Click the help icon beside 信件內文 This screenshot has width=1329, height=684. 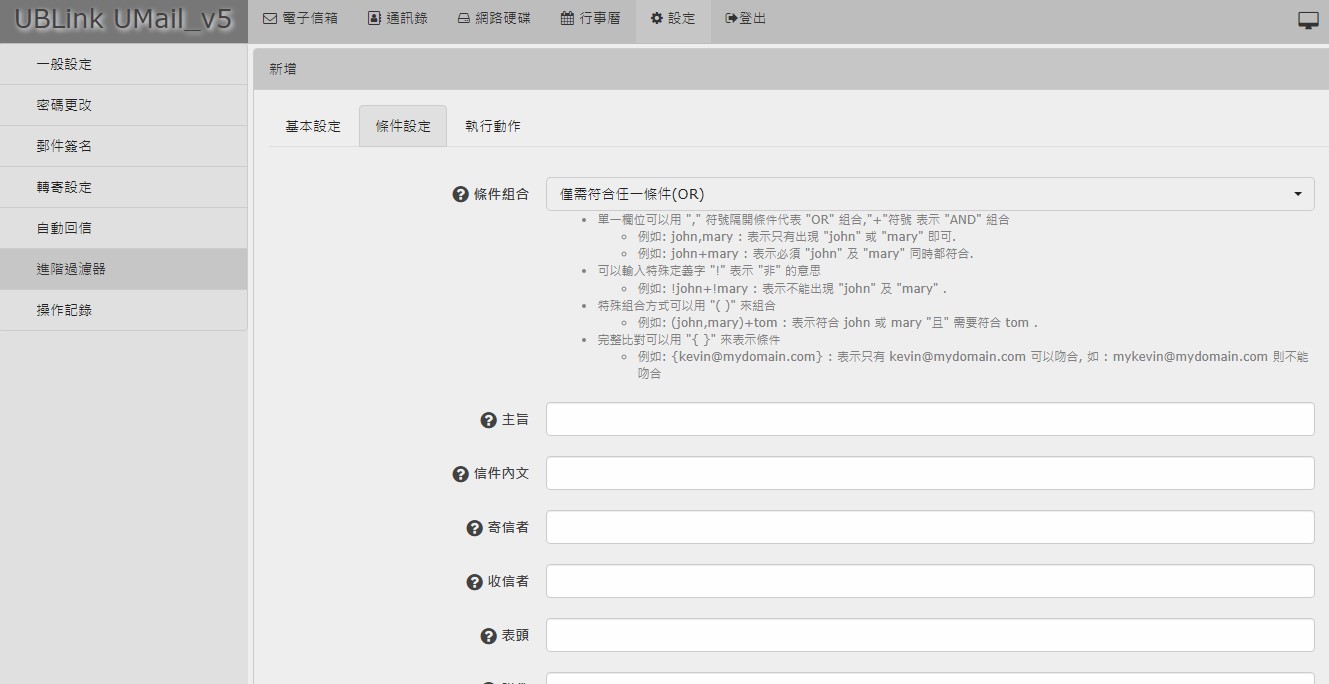[461, 474]
